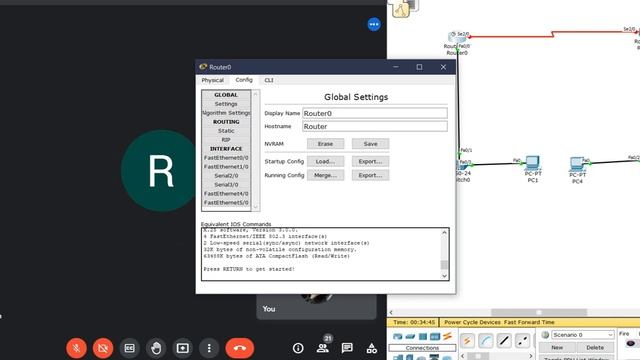640x360 pixels.
Task: Show the participants list icon
Action: tap(322, 348)
